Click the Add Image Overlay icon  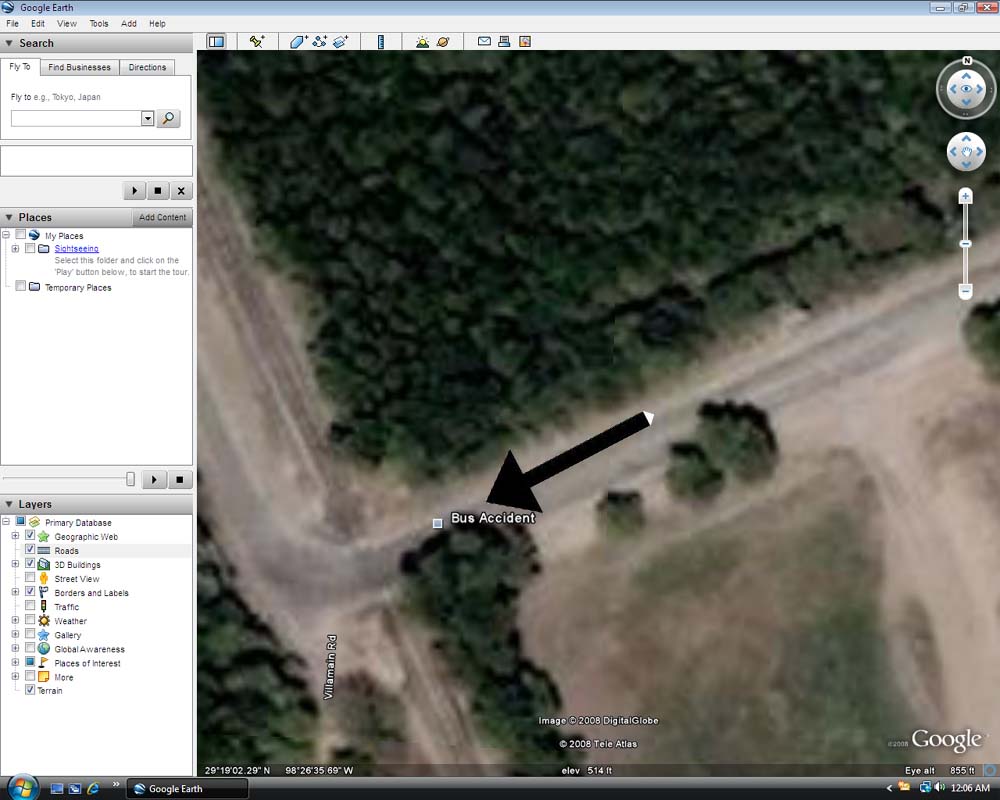click(341, 41)
